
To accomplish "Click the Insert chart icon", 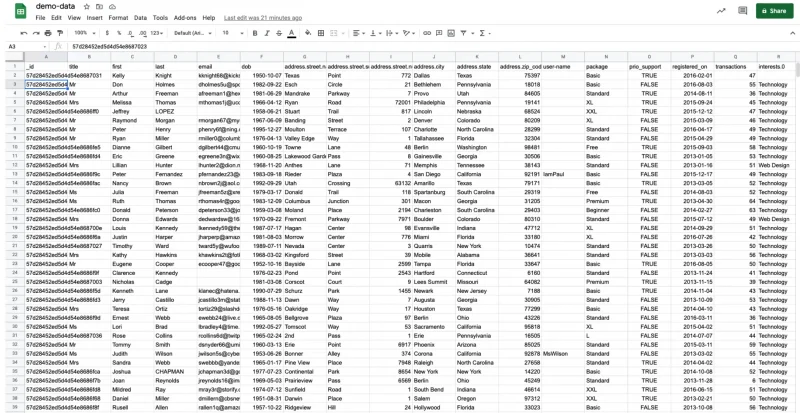I will (451, 33).
